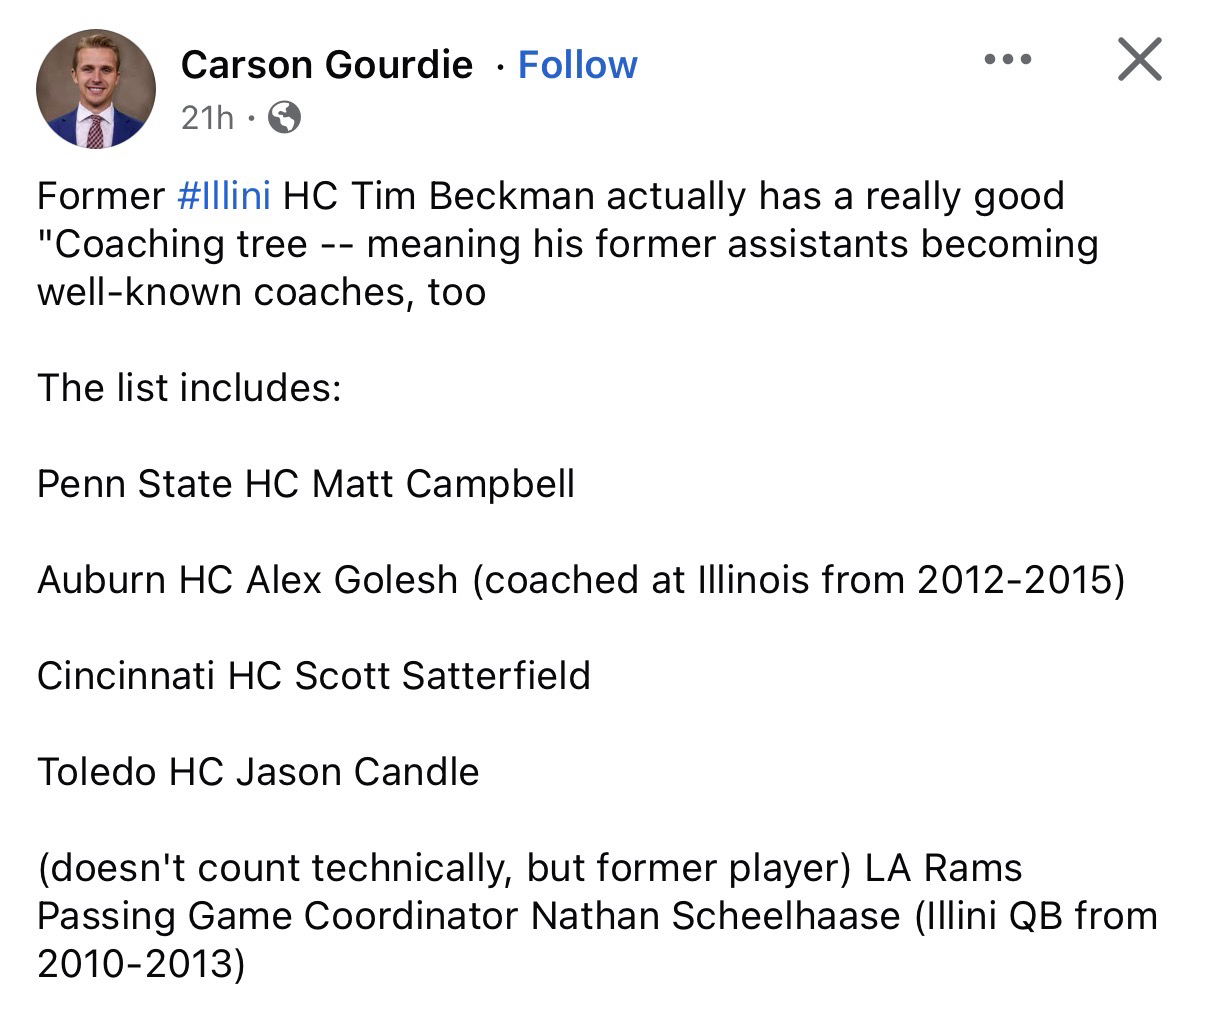Open Carson Gourdie's profile picture
This screenshot has height=1013, width=1206.
pyautogui.click(x=96, y=89)
